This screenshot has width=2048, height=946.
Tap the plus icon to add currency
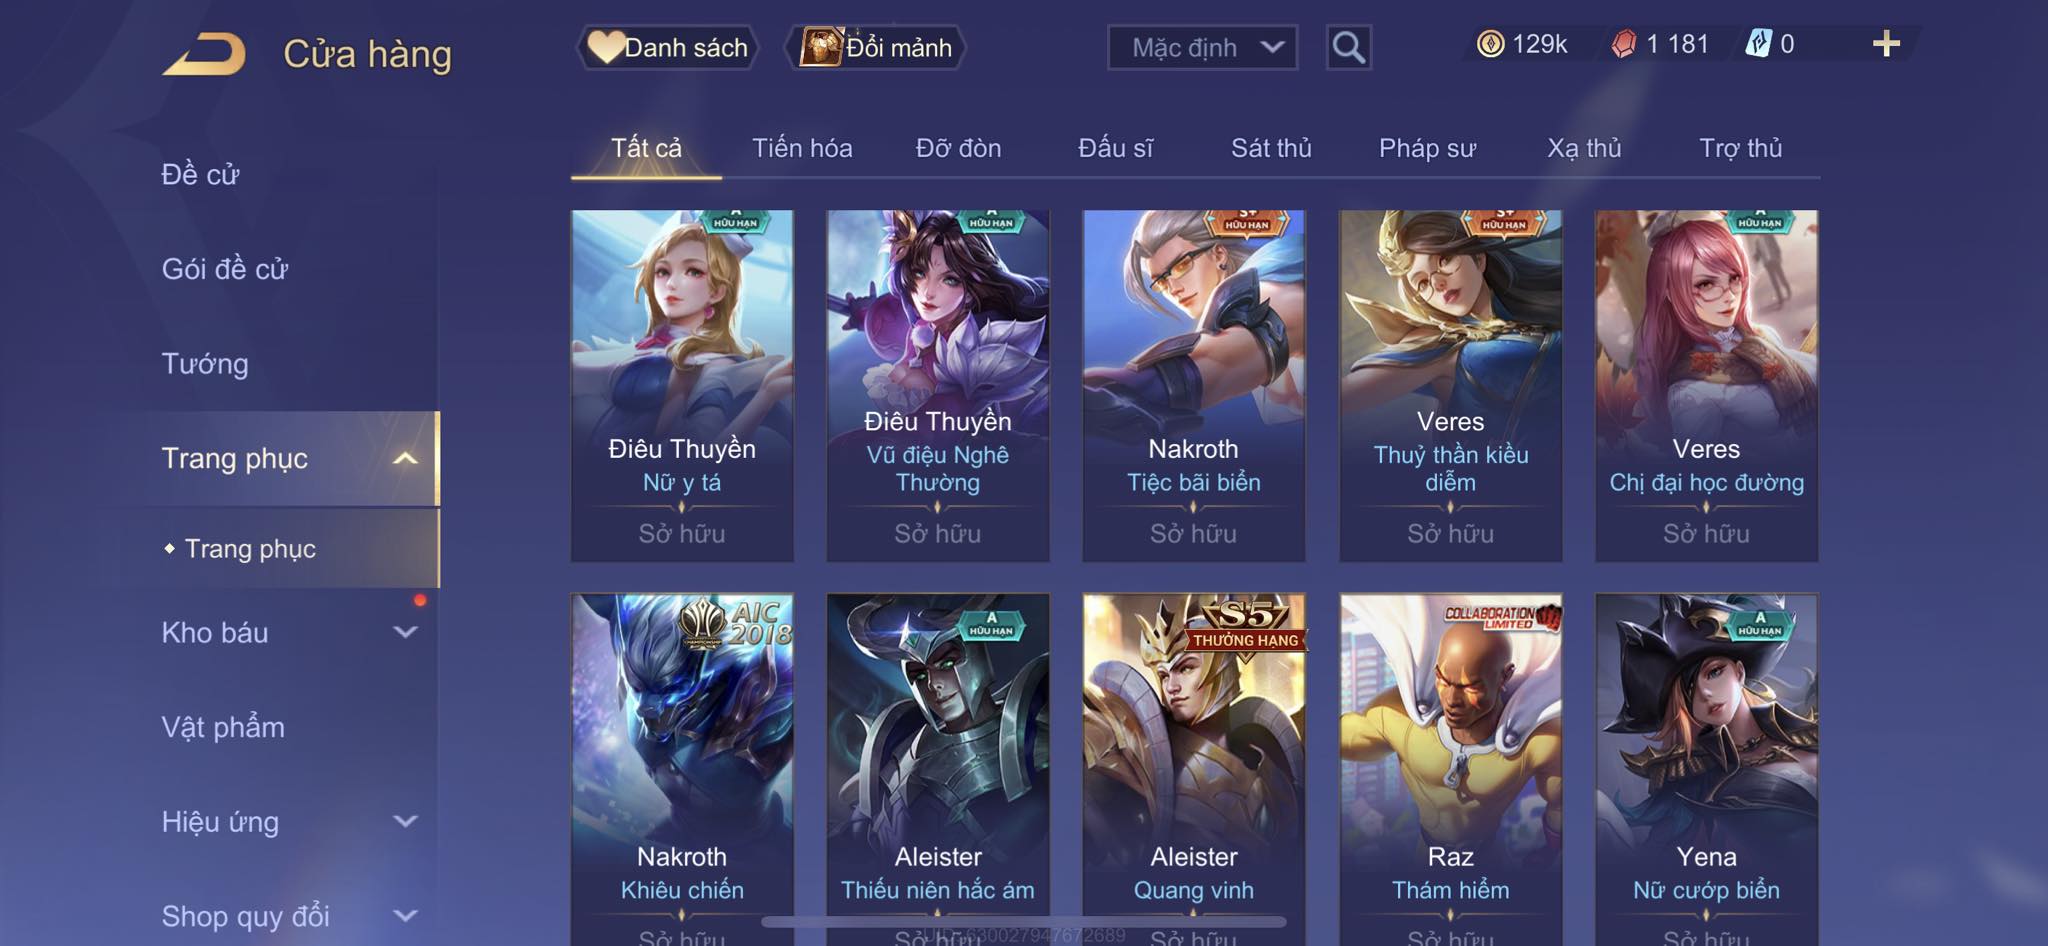click(1886, 44)
